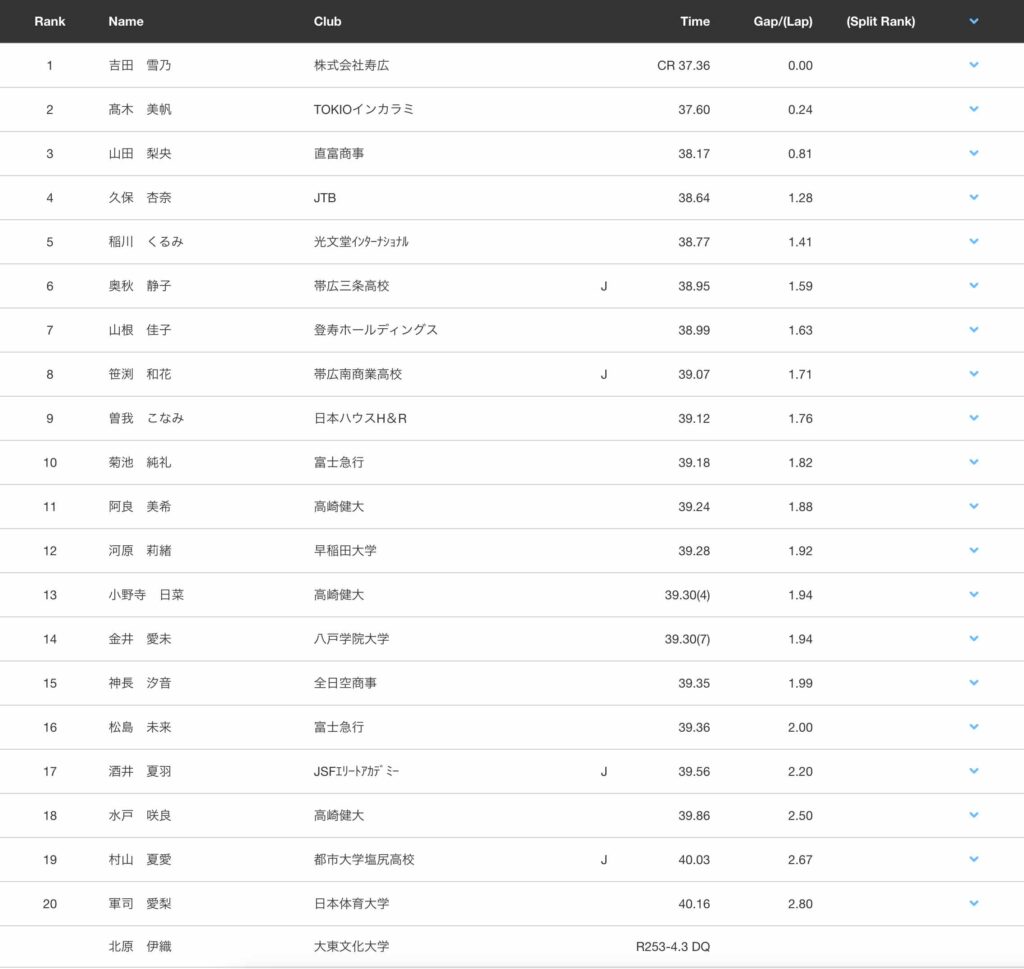Click the Rank column header
The width and height of the screenshot is (1024, 969).
coord(50,21)
